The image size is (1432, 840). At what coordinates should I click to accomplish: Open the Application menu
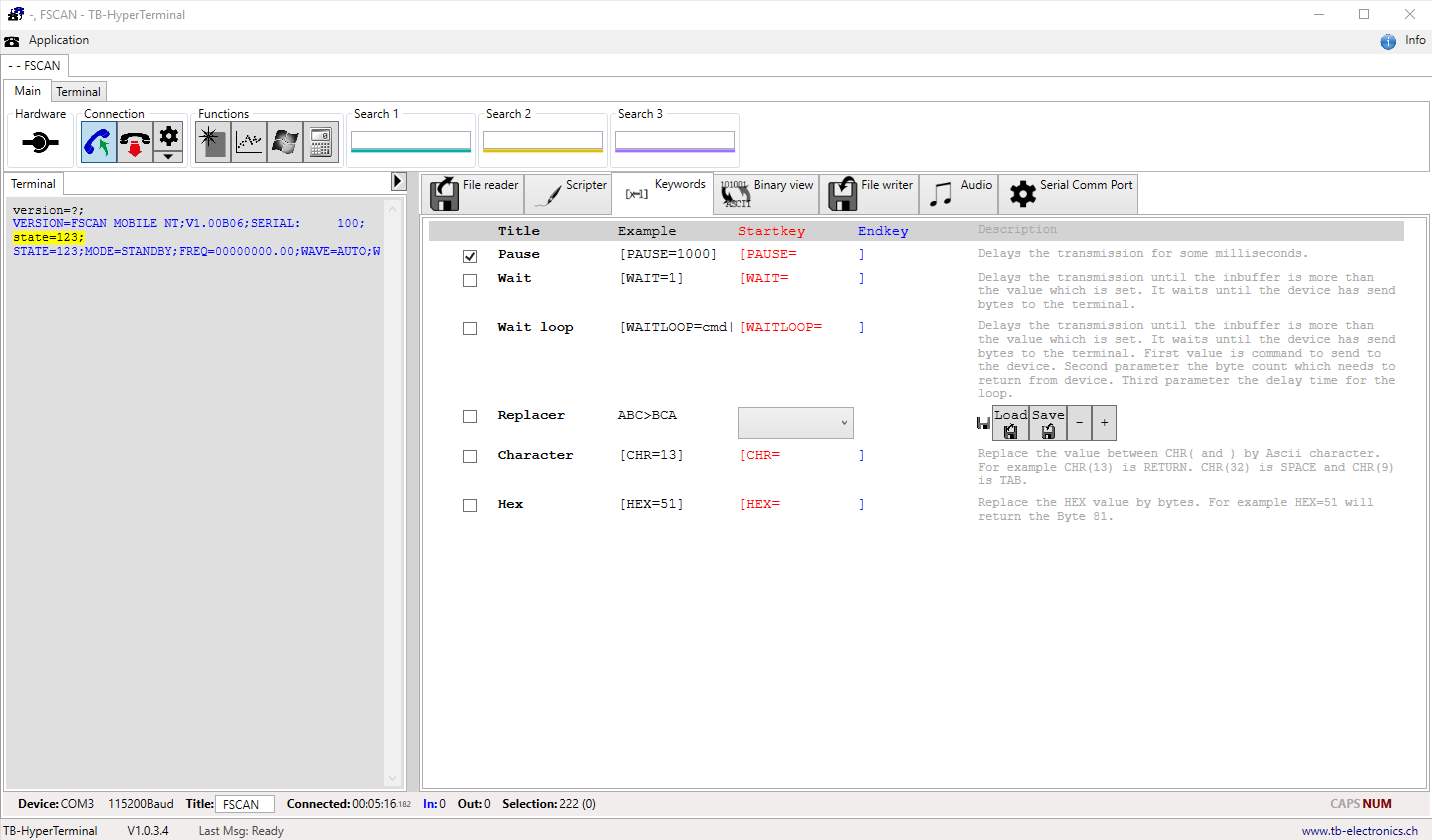[x=59, y=40]
